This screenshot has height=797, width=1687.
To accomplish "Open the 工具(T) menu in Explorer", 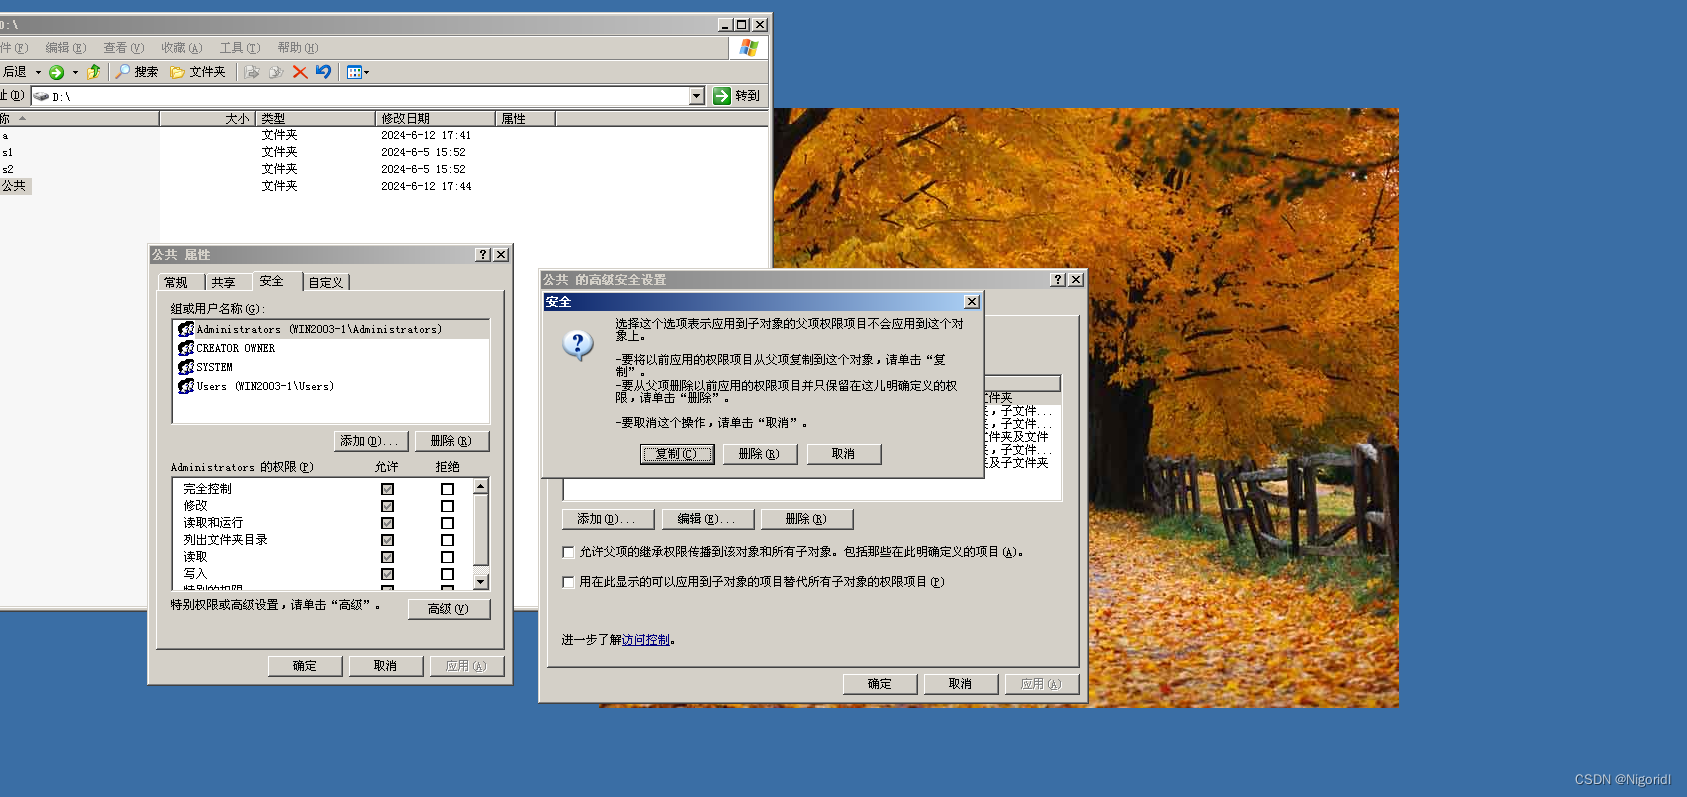I will [240, 48].
